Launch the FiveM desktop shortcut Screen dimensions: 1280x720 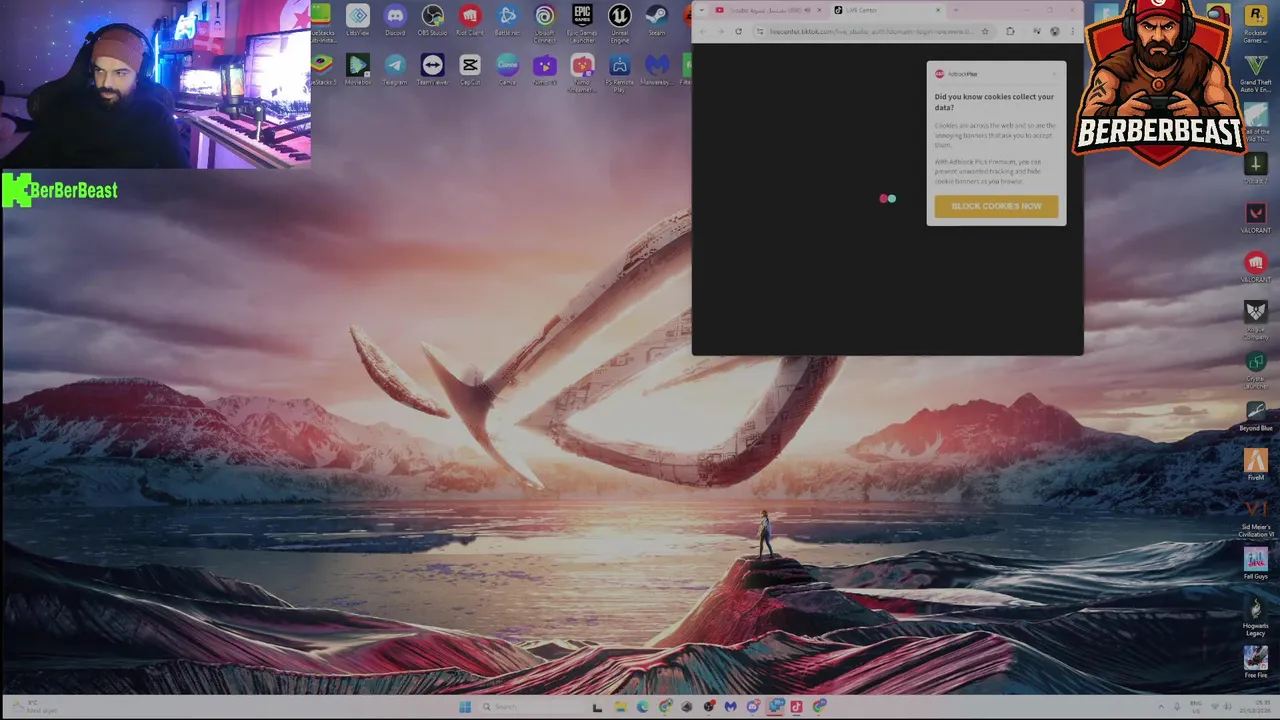coord(1255,464)
